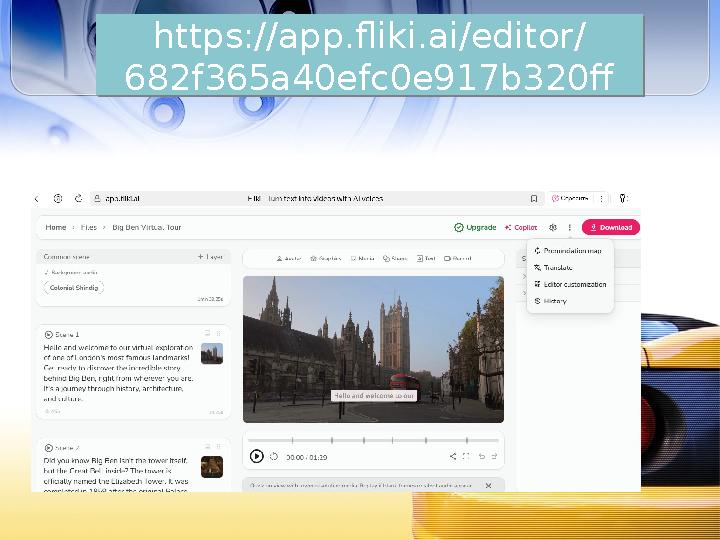Click the far-right browser toolbar icon
This screenshot has height=540, width=720.
click(x=623, y=198)
